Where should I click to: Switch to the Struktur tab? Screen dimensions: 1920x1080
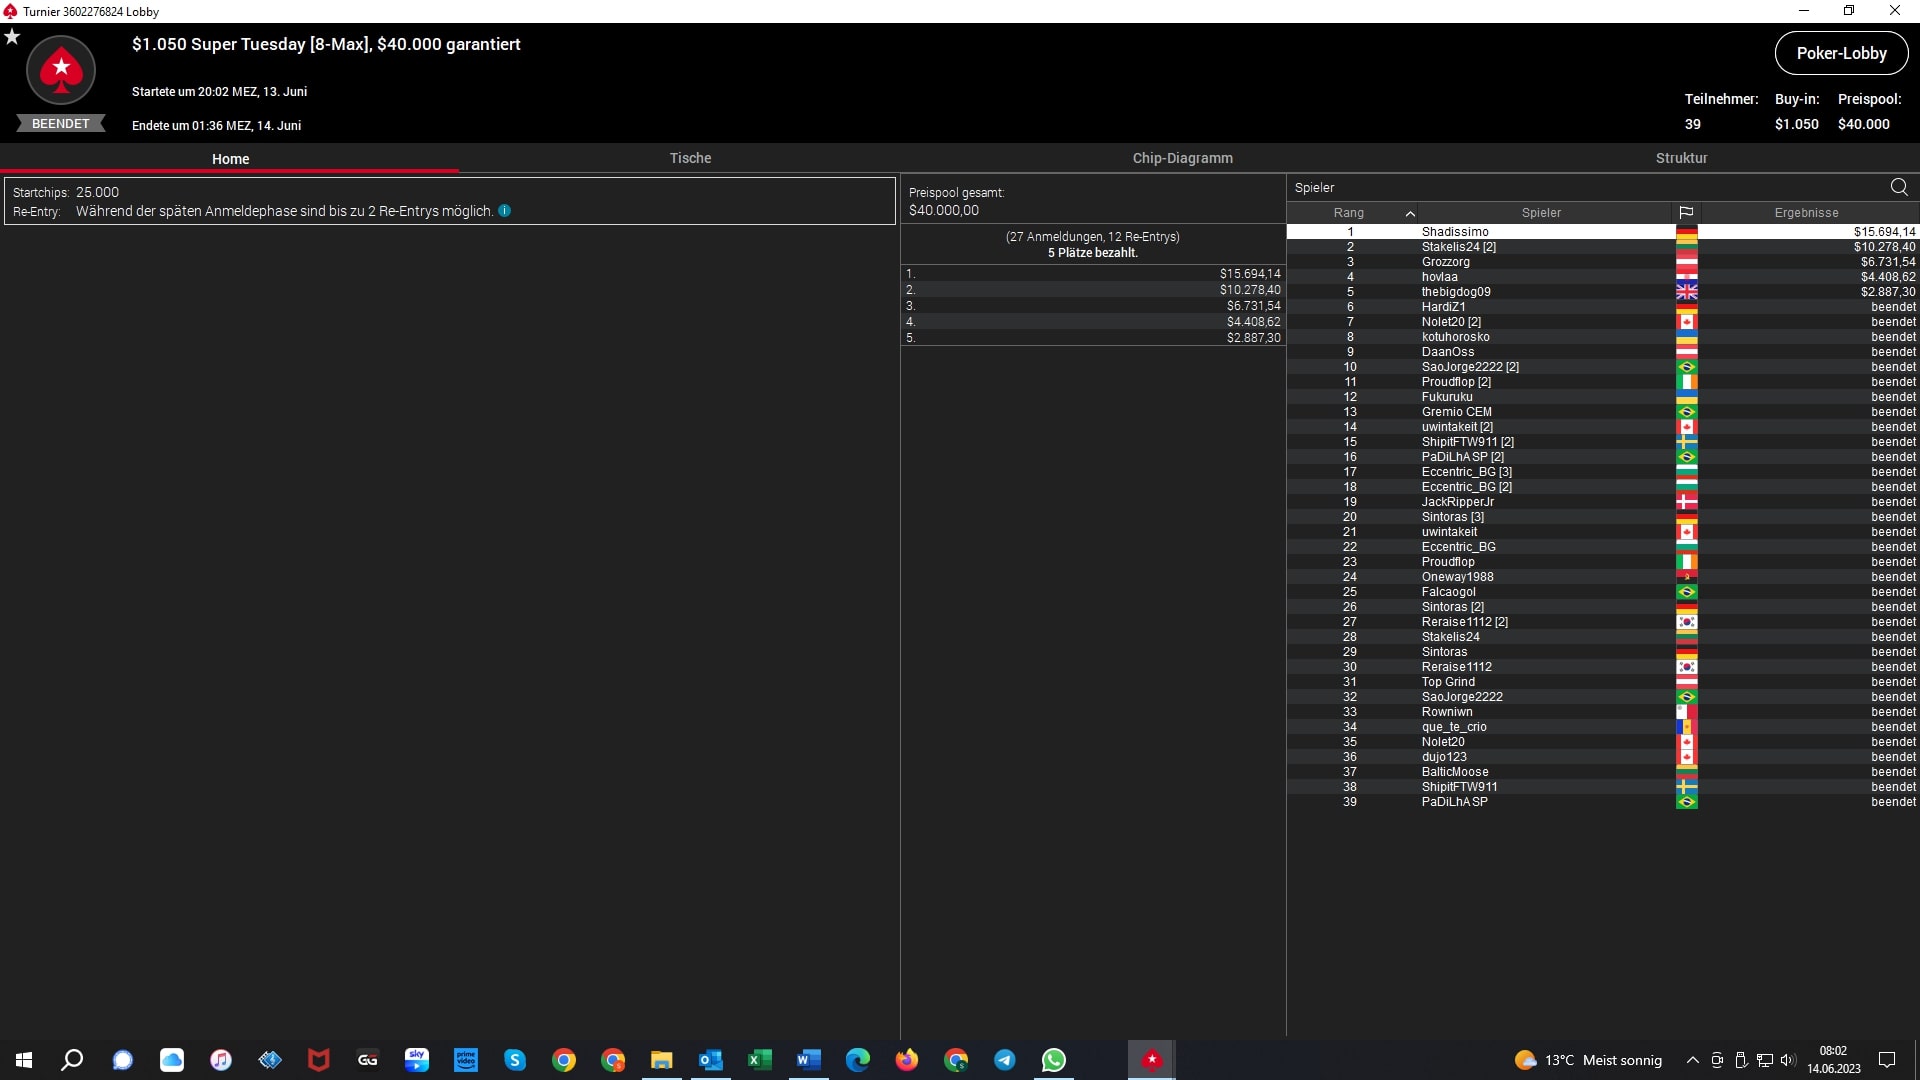(x=1681, y=158)
